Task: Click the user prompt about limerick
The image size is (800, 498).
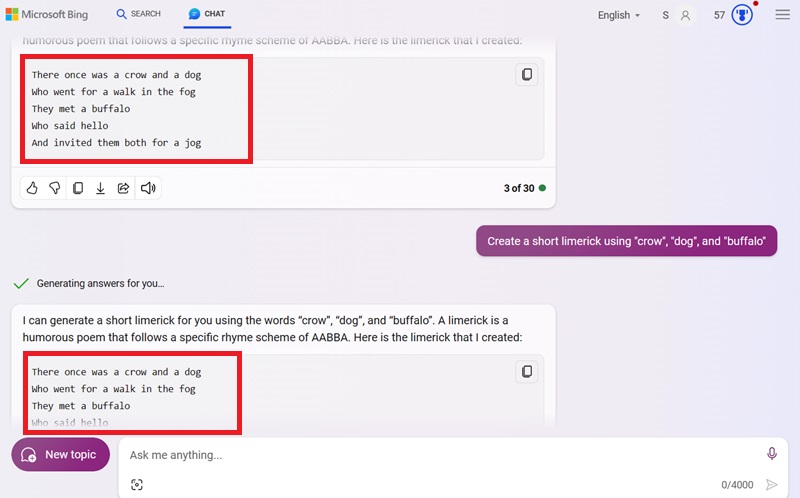Action: [x=627, y=241]
